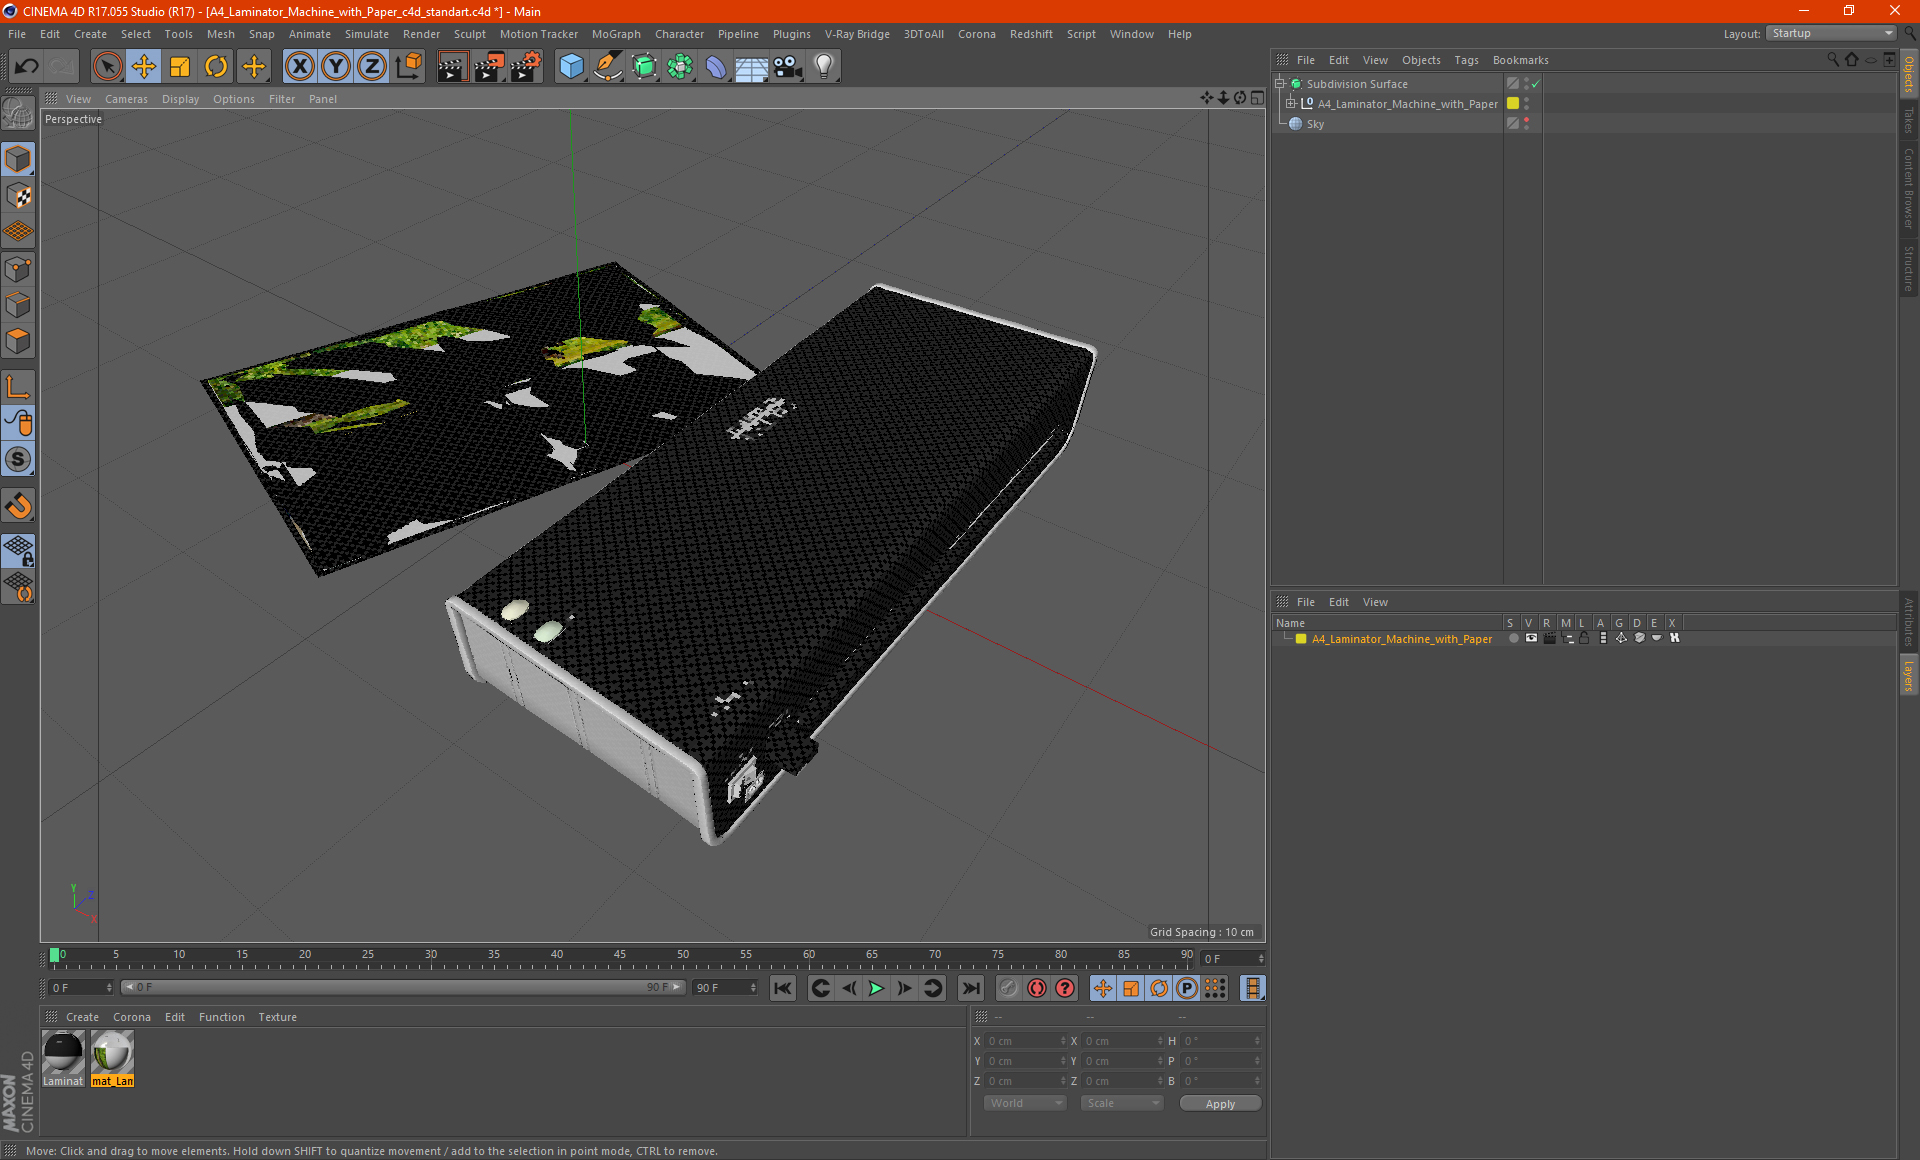The image size is (1920, 1160).
Task: Click the Undo arrow icon
Action: coord(26,67)
